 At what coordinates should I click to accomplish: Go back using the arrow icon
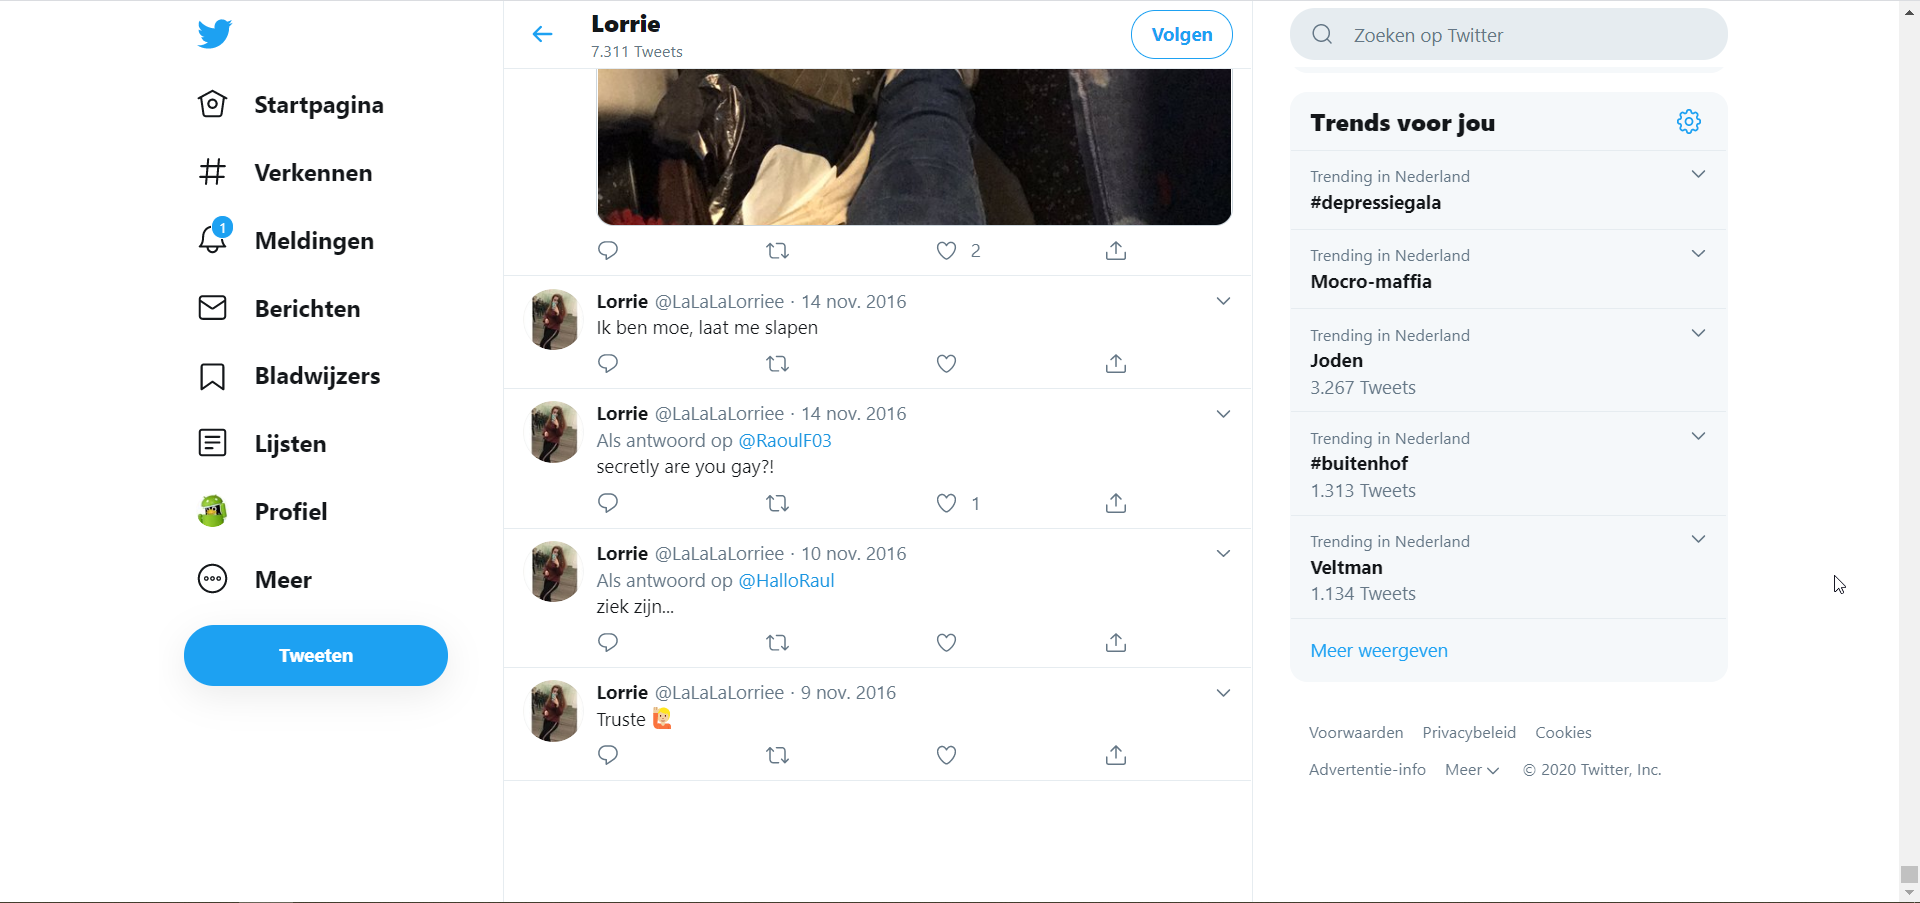(x=542, y=35)
